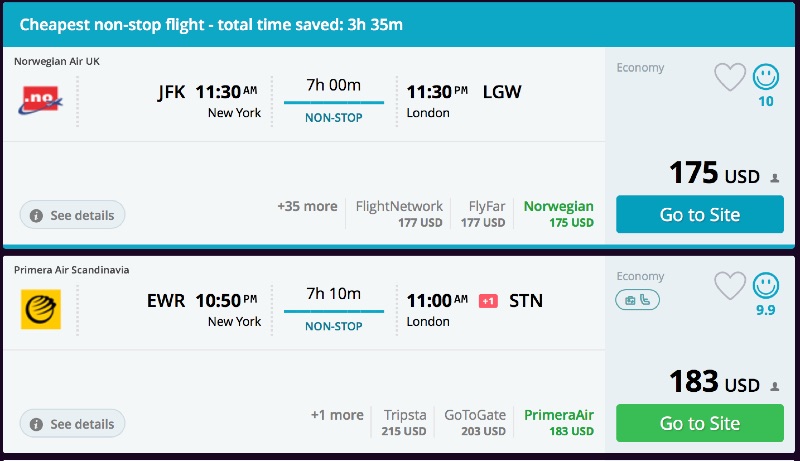Image resolution: width=800 pixels, height=461 pixels.
Task: Favorite the Primera Air flight heart icon
Action: [x=730, y=286]
